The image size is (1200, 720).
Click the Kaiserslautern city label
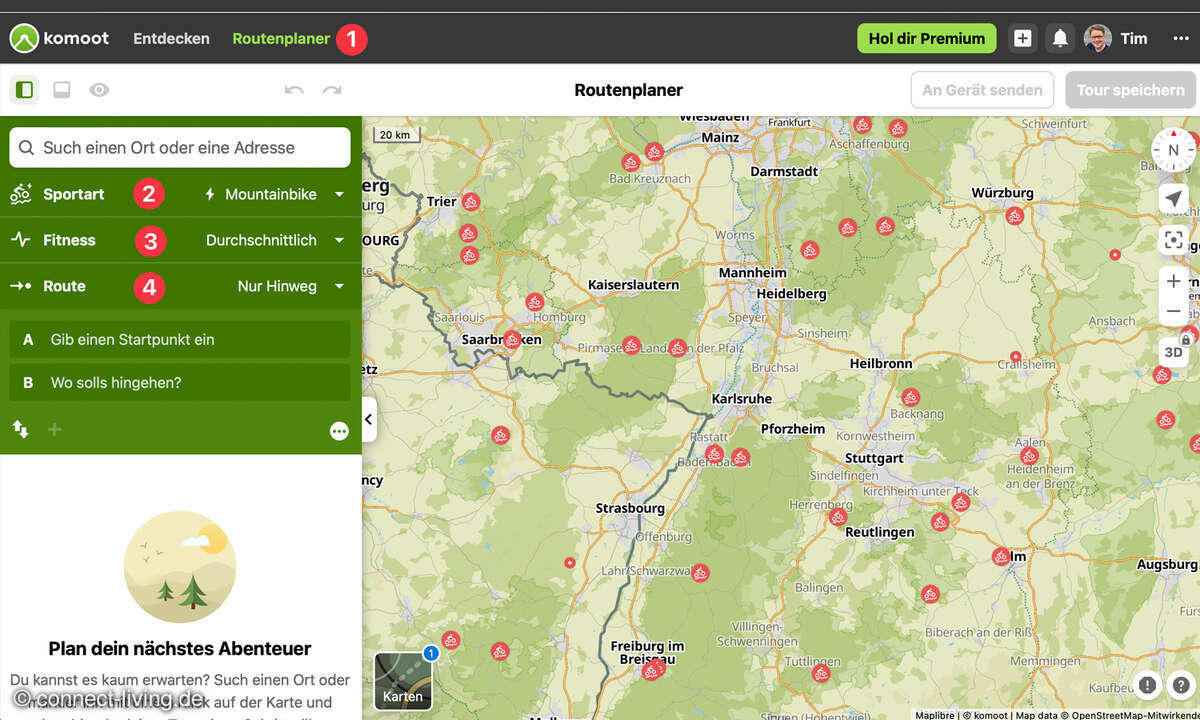[633, 285]
